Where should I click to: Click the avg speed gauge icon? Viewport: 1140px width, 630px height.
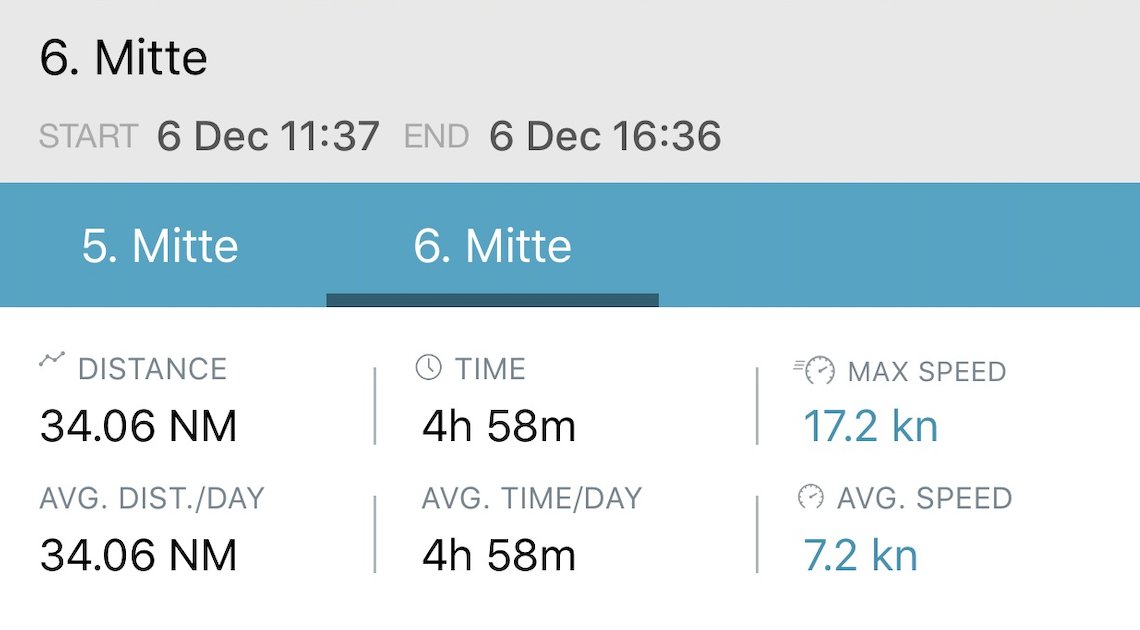(x=811, y=497)
